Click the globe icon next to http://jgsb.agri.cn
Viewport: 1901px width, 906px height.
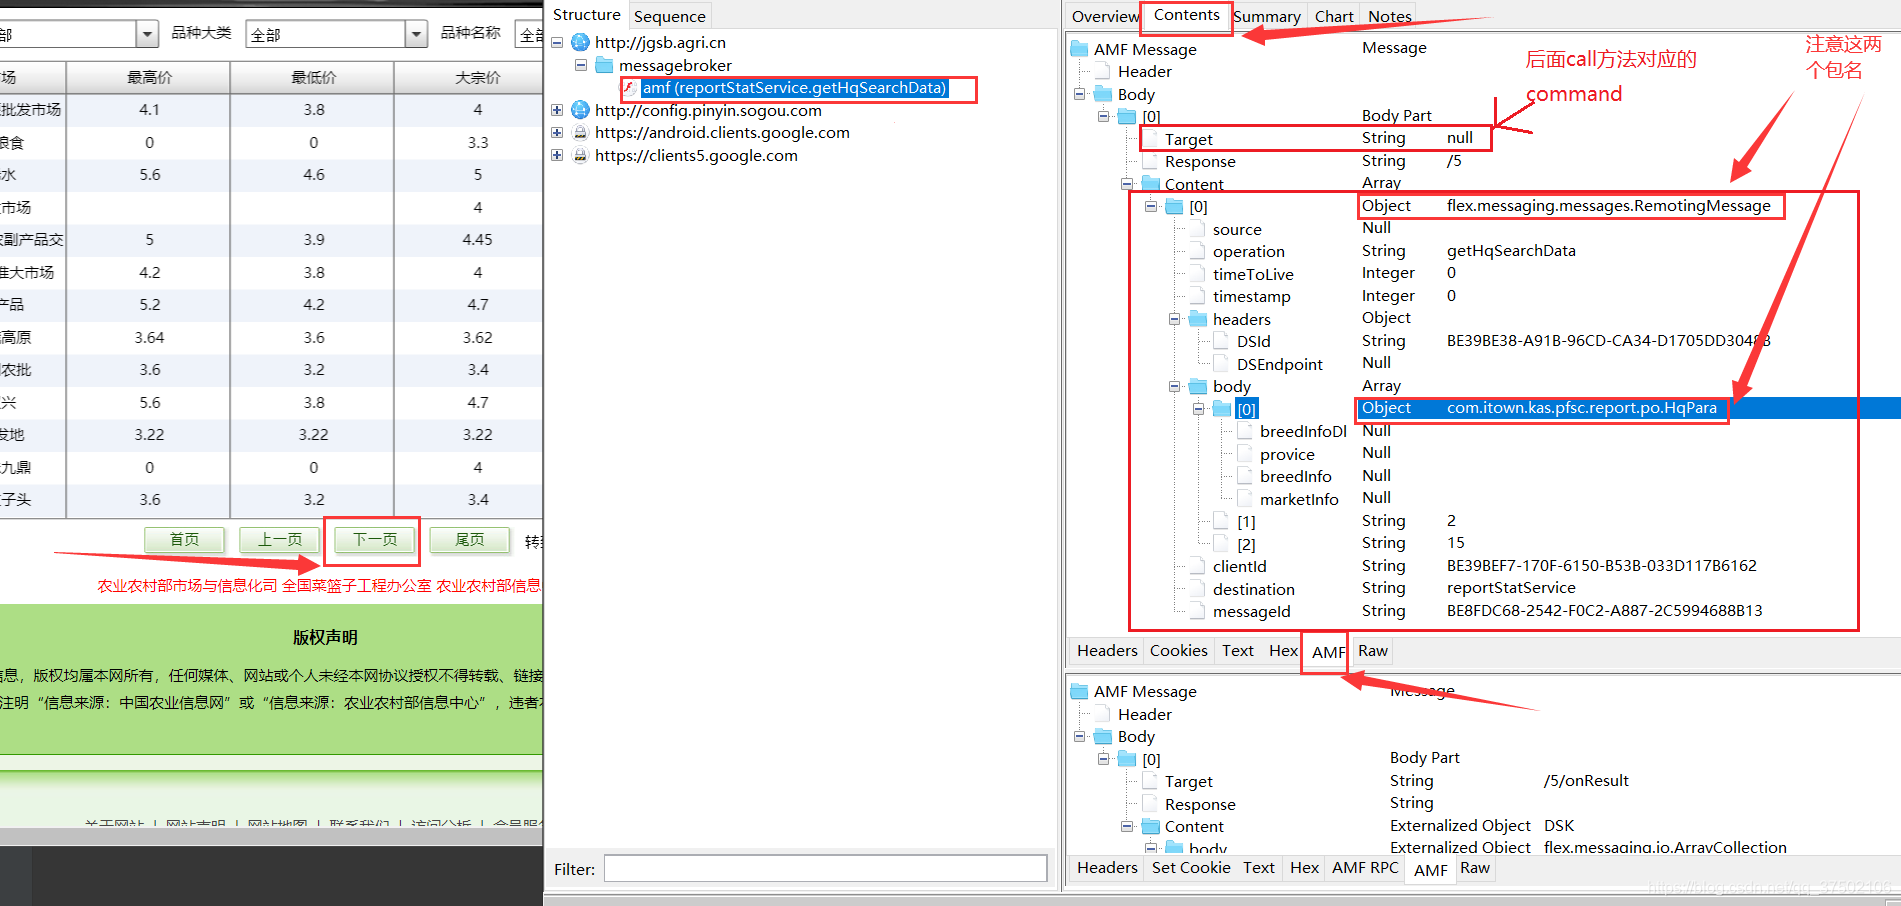(580, 42)
